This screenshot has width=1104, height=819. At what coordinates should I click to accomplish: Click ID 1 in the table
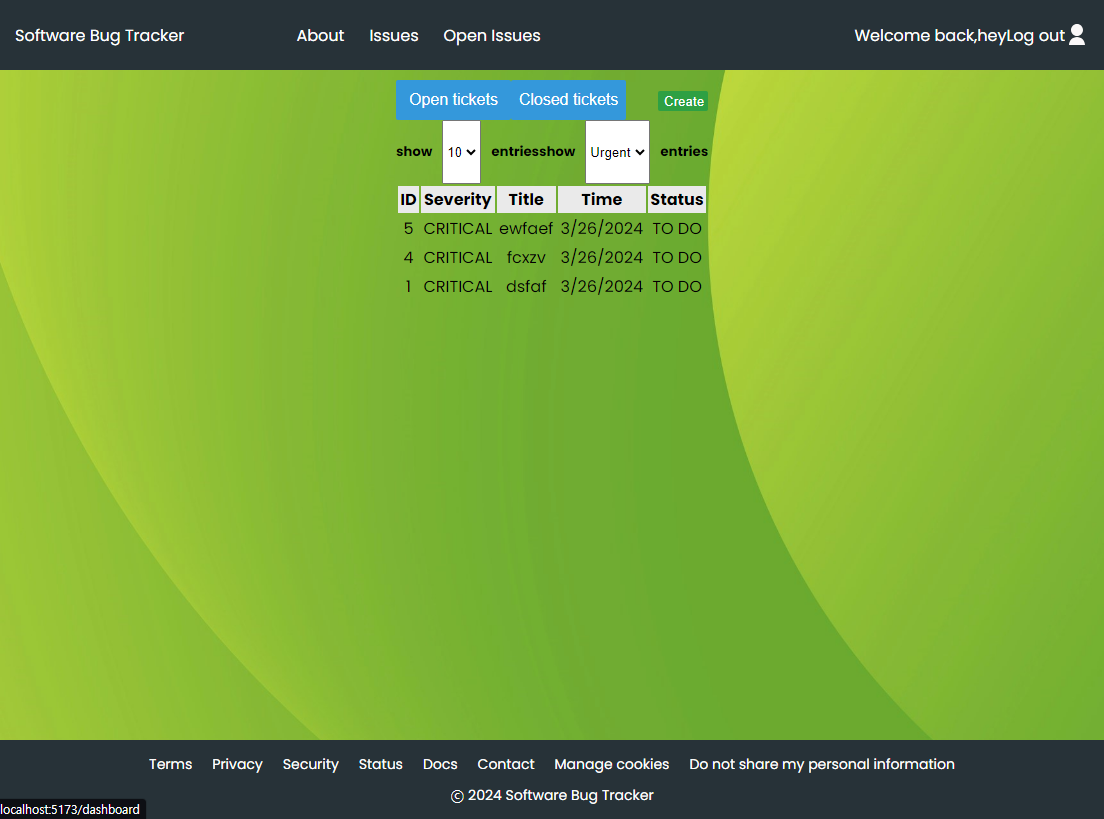click(x=408, y=287)
